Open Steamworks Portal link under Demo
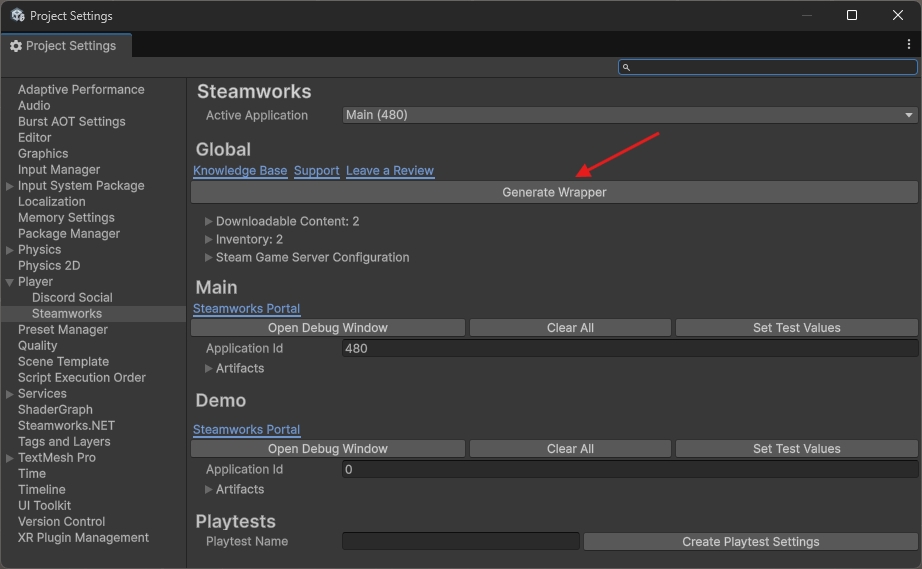 [x=246, y=430]
